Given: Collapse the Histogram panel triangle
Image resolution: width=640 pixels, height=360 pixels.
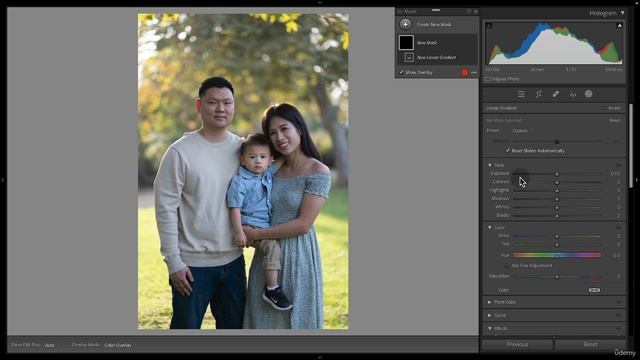Looking at the screenshot, I should [622, 13].
